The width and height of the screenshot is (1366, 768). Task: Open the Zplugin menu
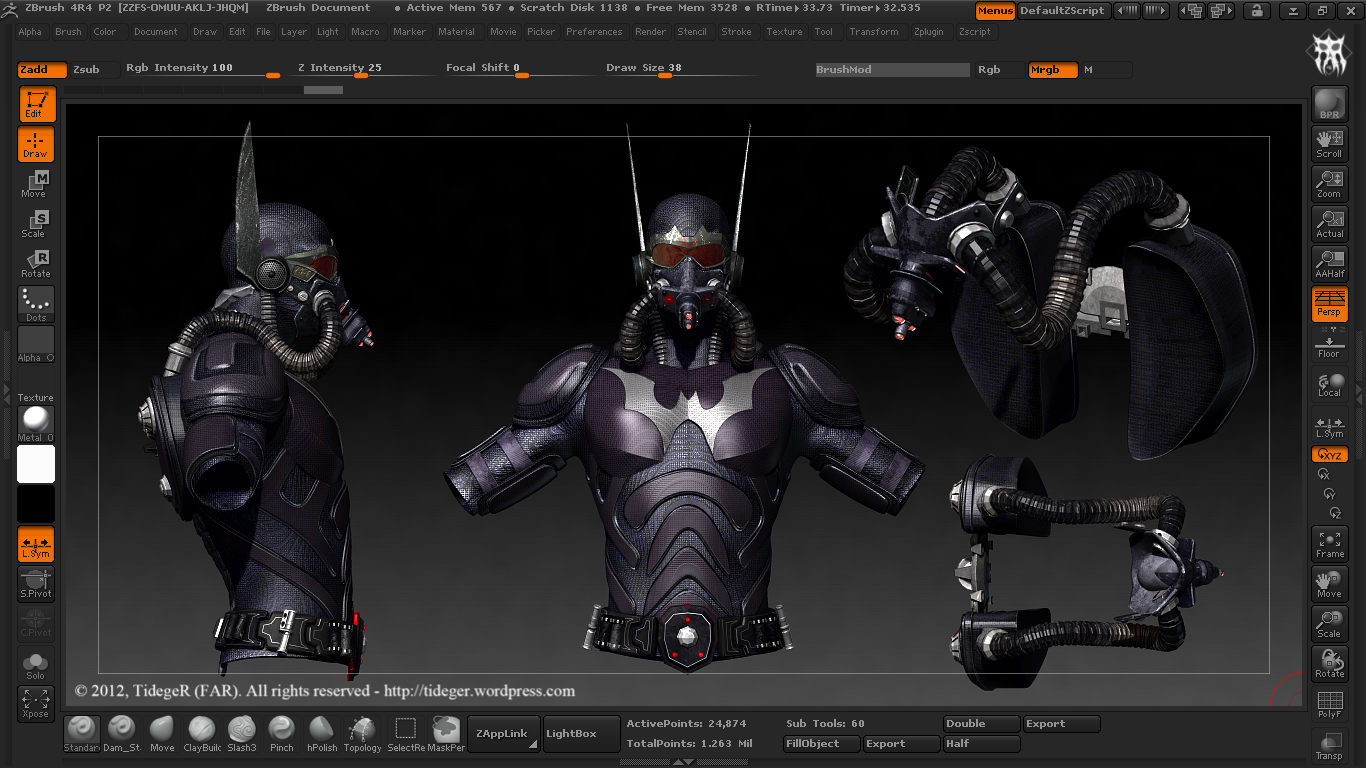929,32
